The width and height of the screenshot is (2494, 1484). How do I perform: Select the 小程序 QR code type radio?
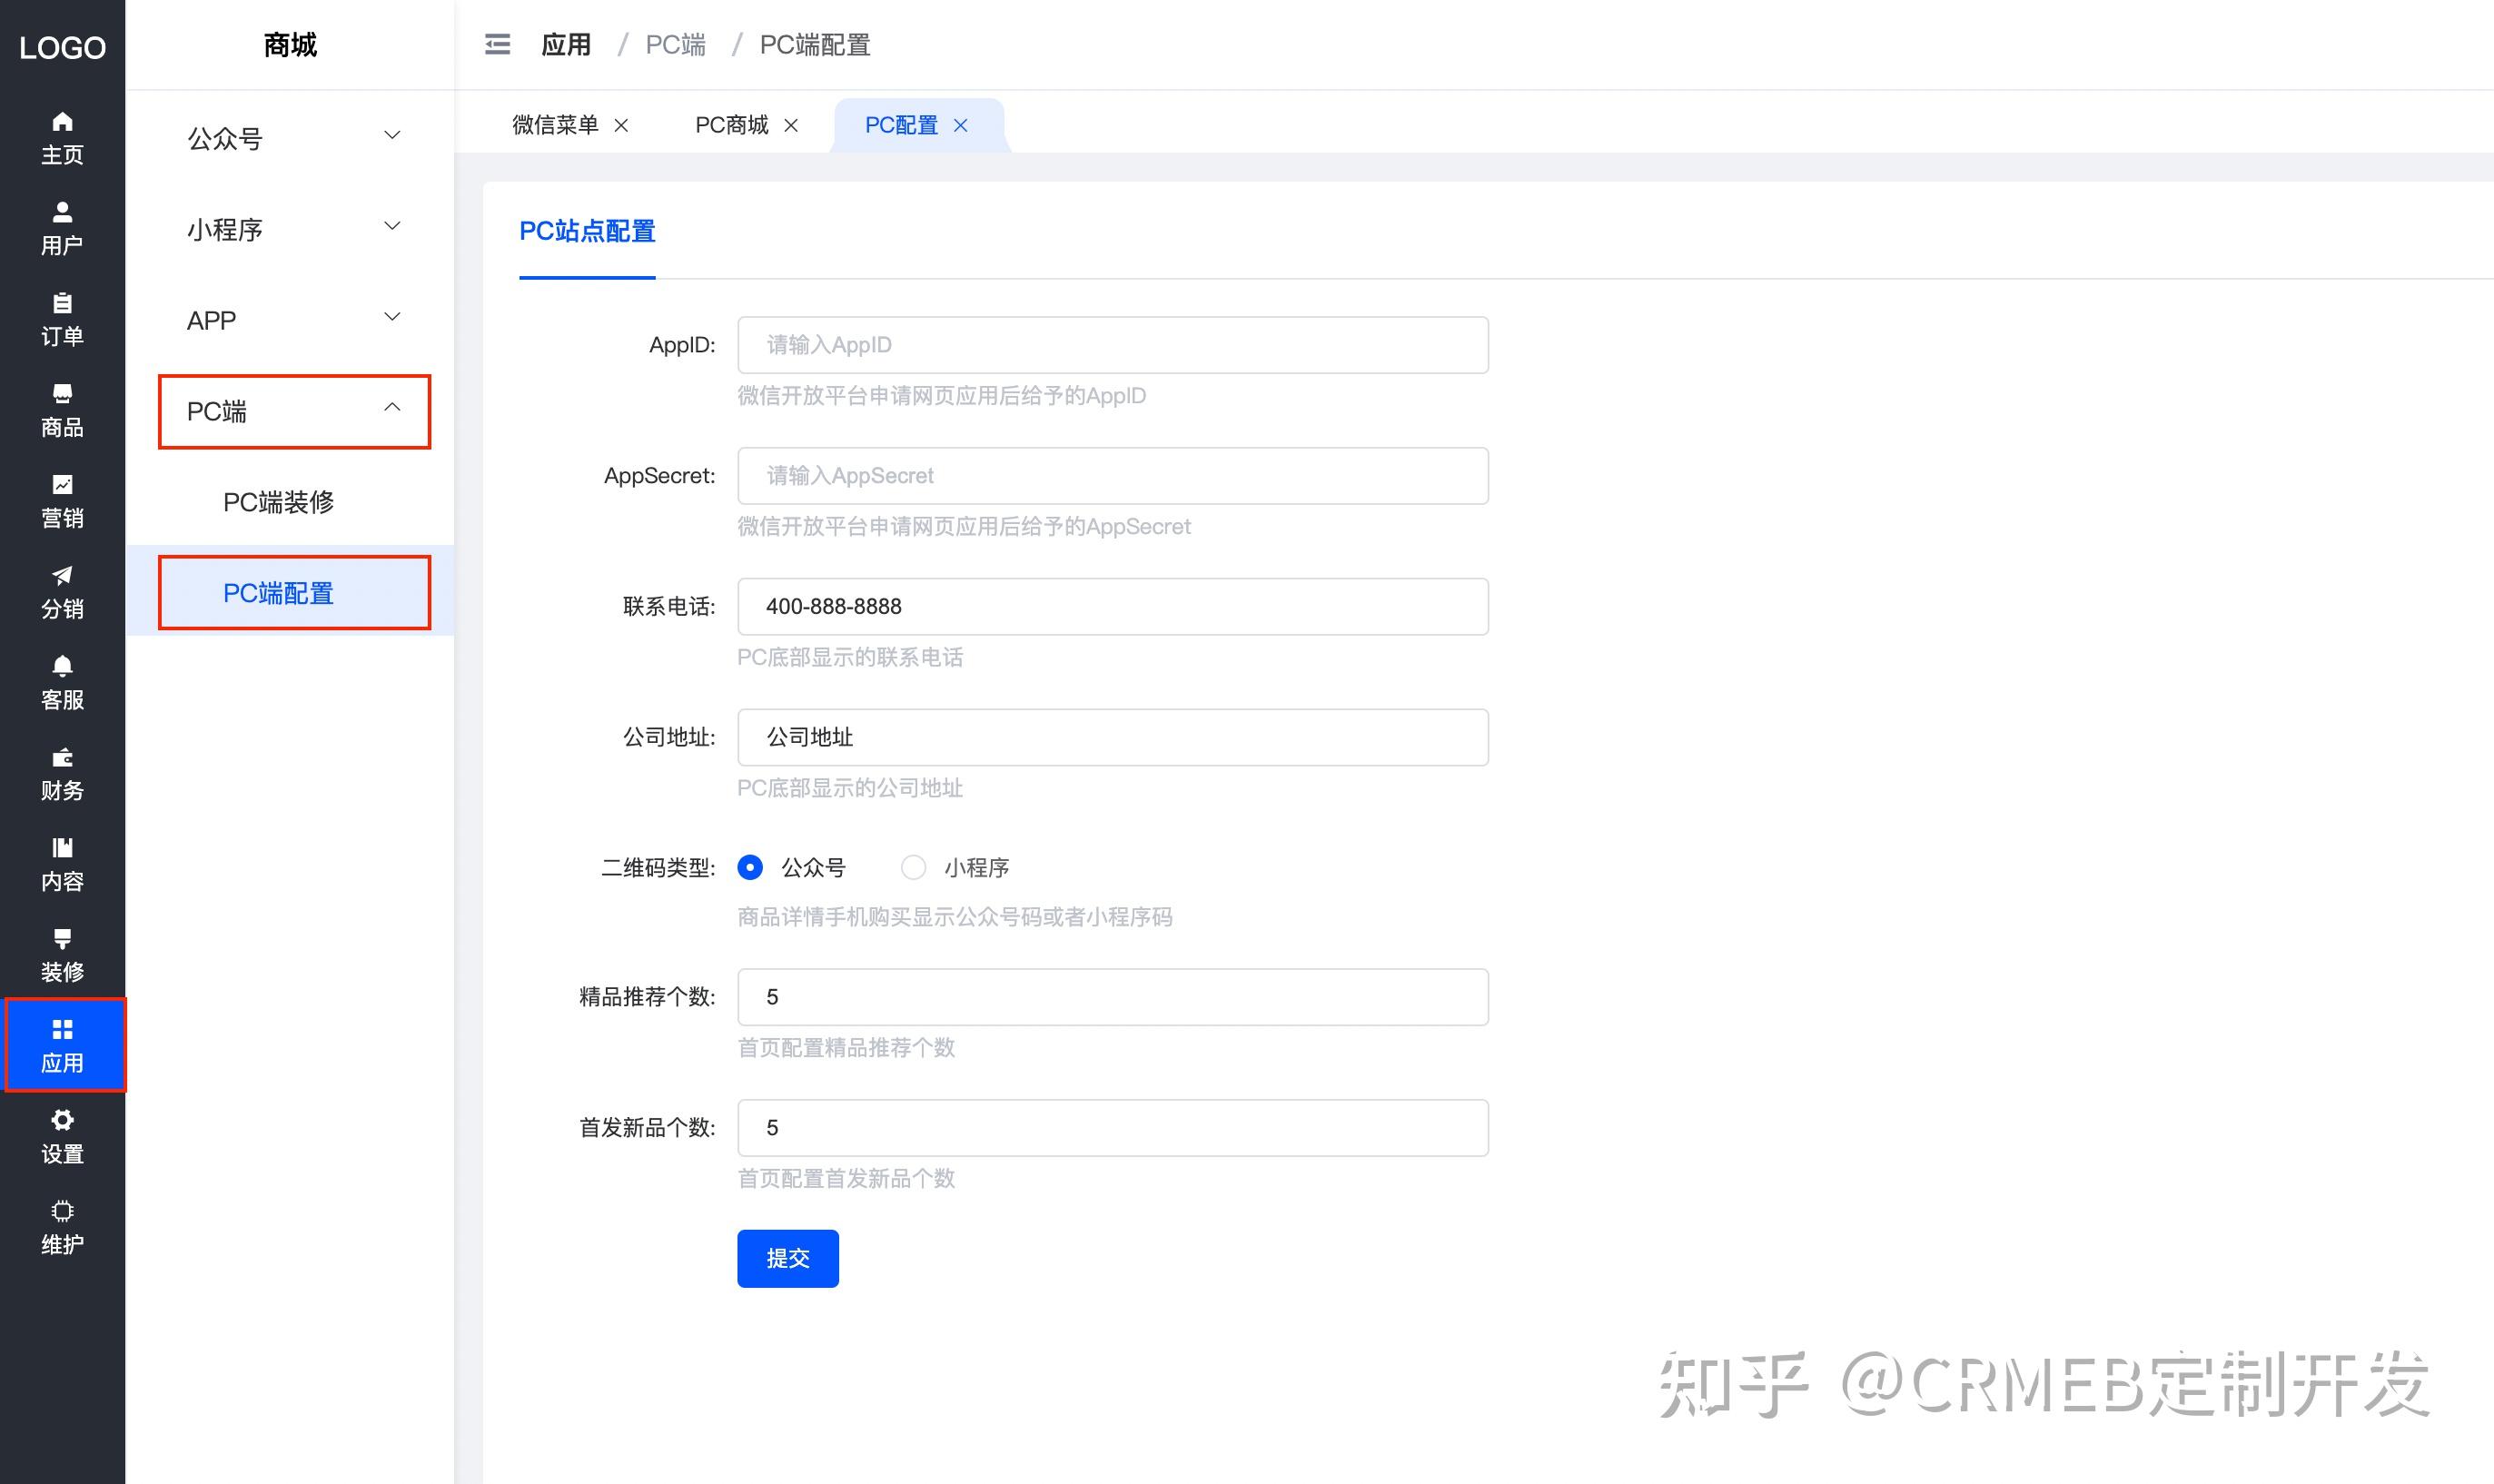pos(913,867)
